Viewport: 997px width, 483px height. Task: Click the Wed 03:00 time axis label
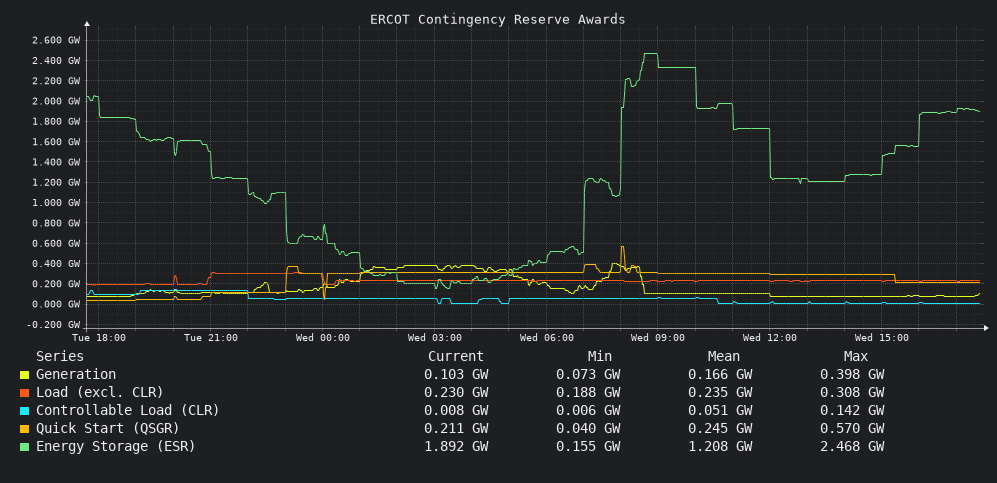(x=434, y=337)
